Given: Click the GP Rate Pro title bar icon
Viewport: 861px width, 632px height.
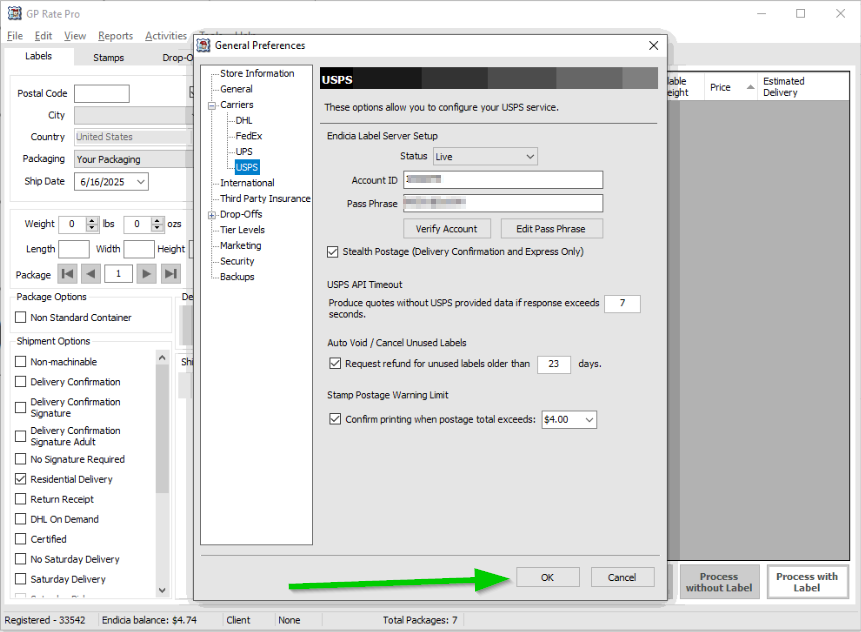Looking at the screenshot, I should (x=15, y=13).
